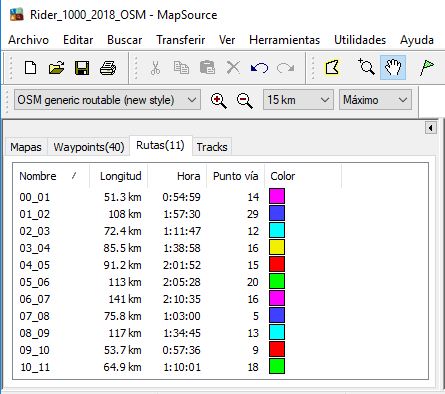The height and width of the screenshot is (394, 445).
Task: Sort by the Hora column header
Action: (177, 176)
